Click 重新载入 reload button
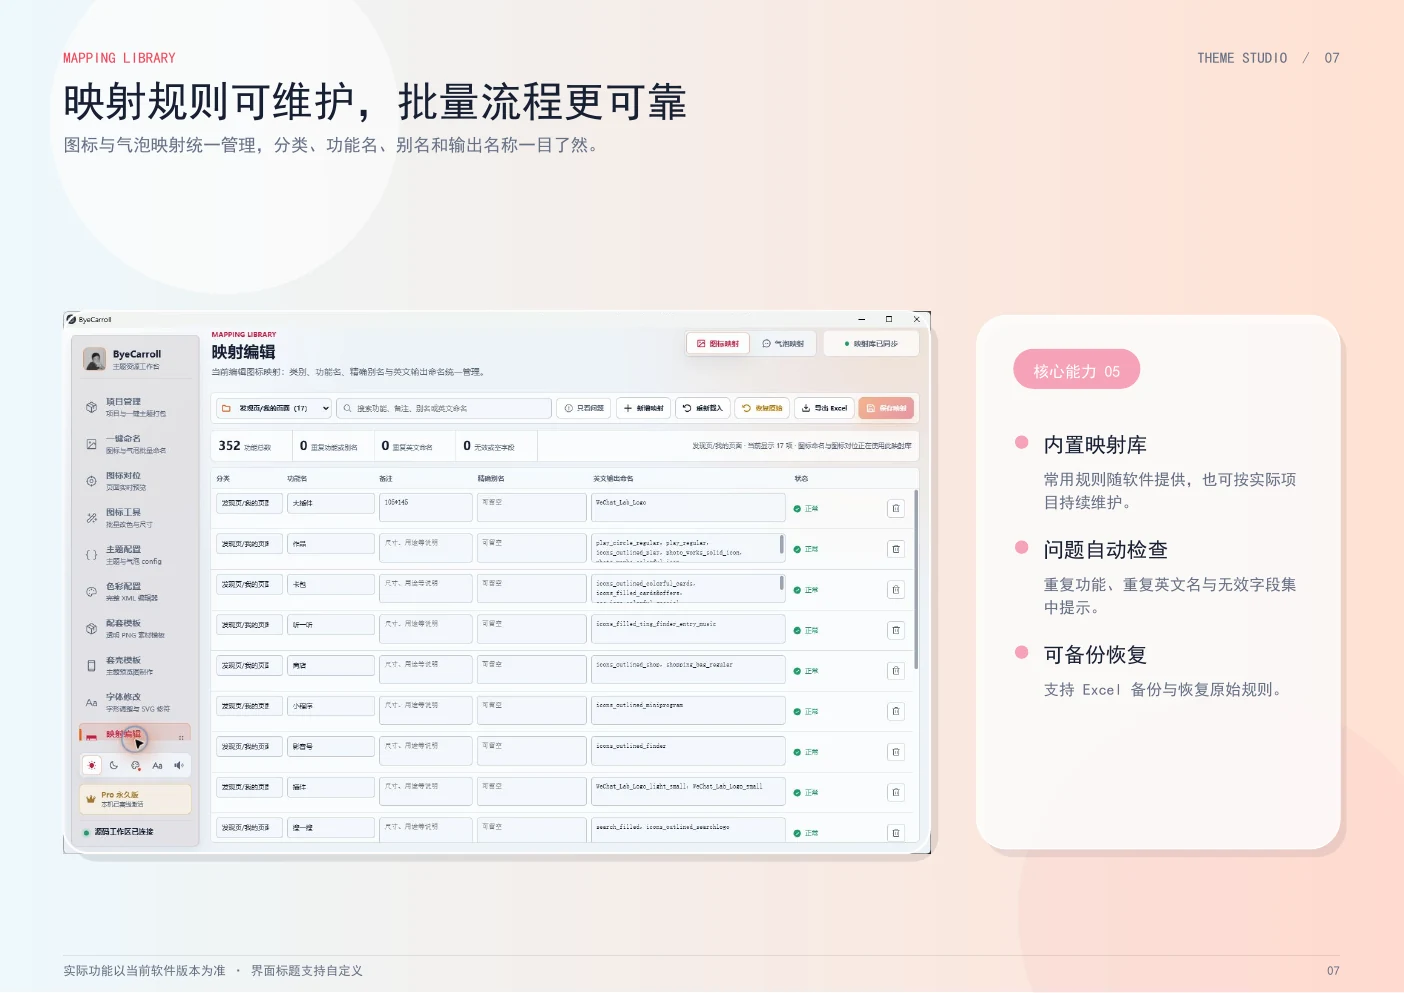Screen dimensions: 1404x993 point(703,408)
